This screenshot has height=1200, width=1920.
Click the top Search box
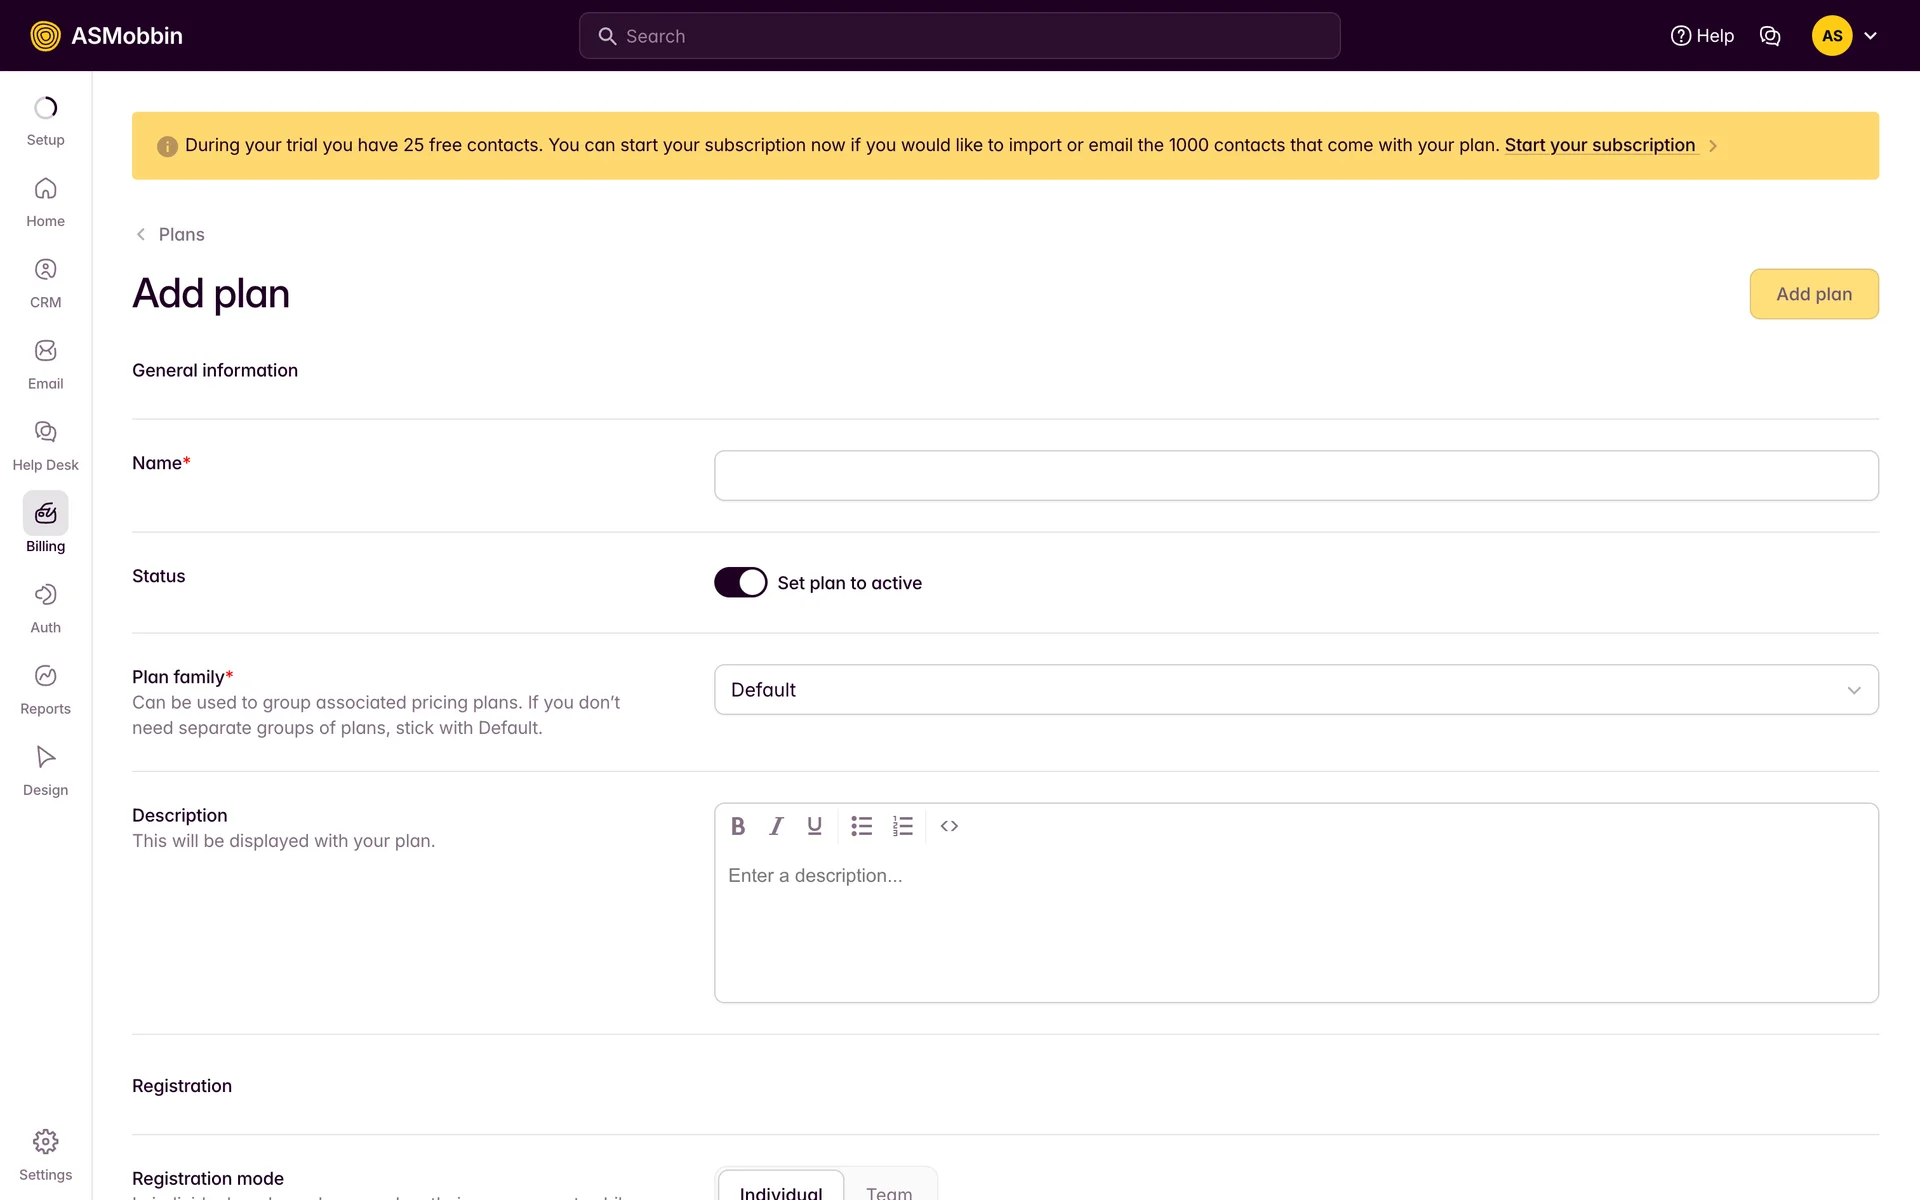960,36
